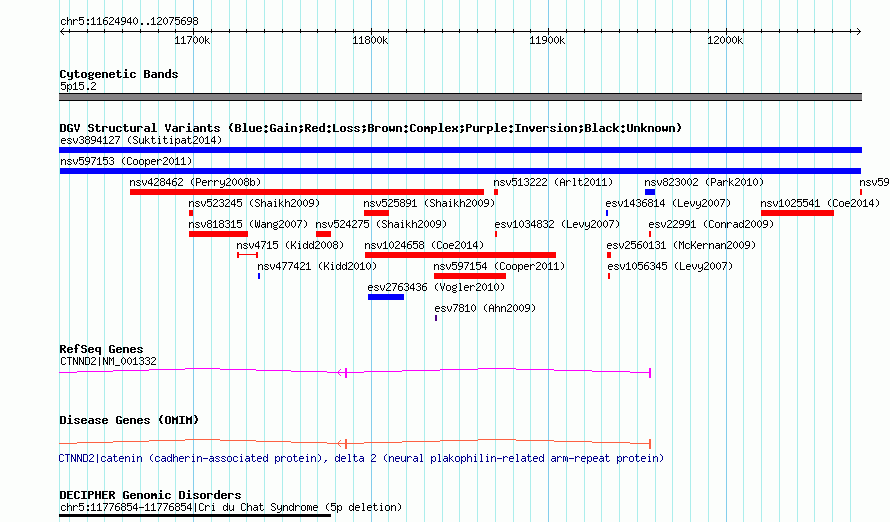Click the esv3894127 (Suktitipat2014) variant label
Screen dimensions: 890x522
[141, 140]
